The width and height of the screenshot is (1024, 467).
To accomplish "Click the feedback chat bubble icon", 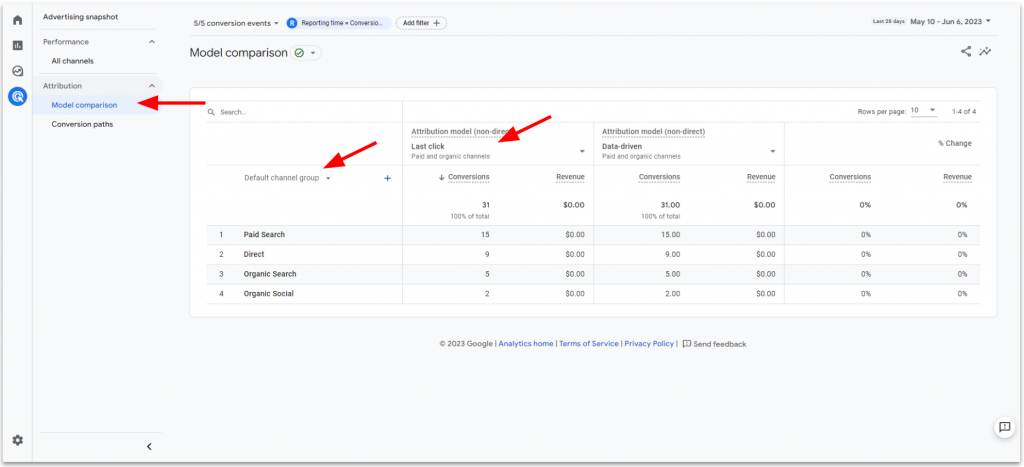I will coord(1004,427).
